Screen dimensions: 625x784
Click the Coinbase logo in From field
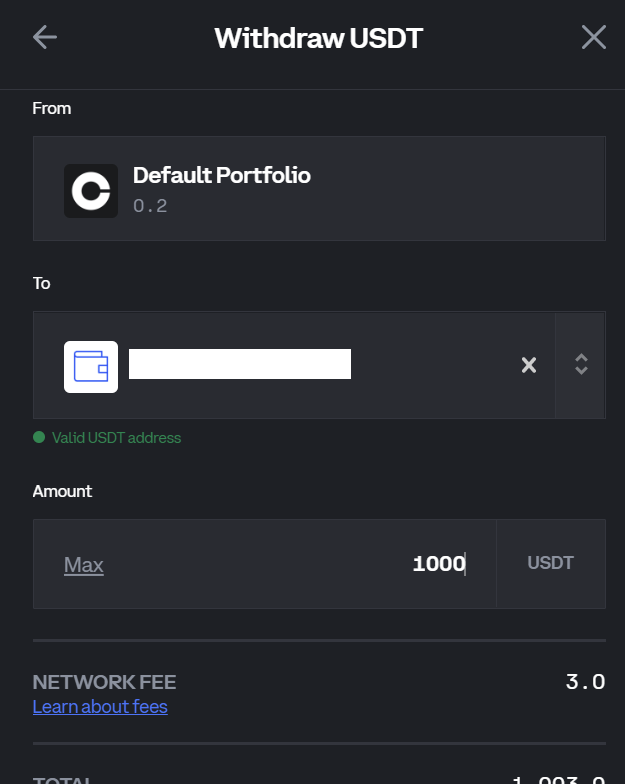(91, 191)
